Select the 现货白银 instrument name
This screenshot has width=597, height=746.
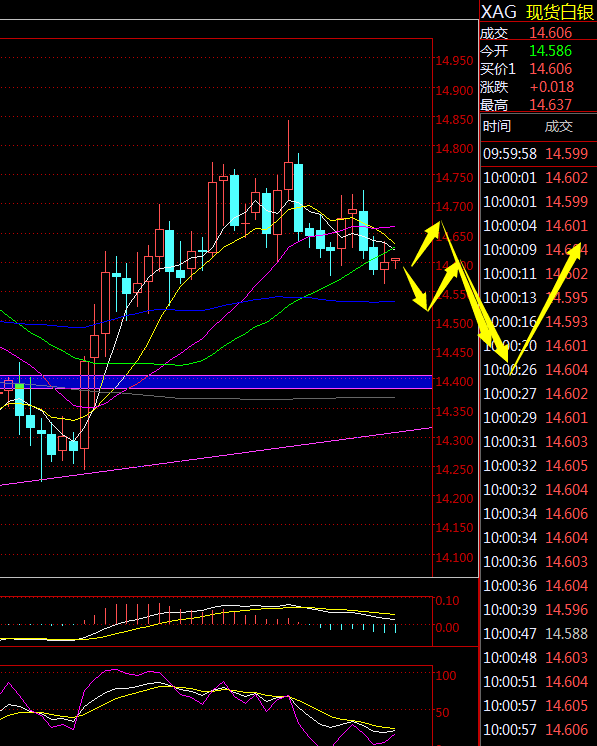pos(560,12)
